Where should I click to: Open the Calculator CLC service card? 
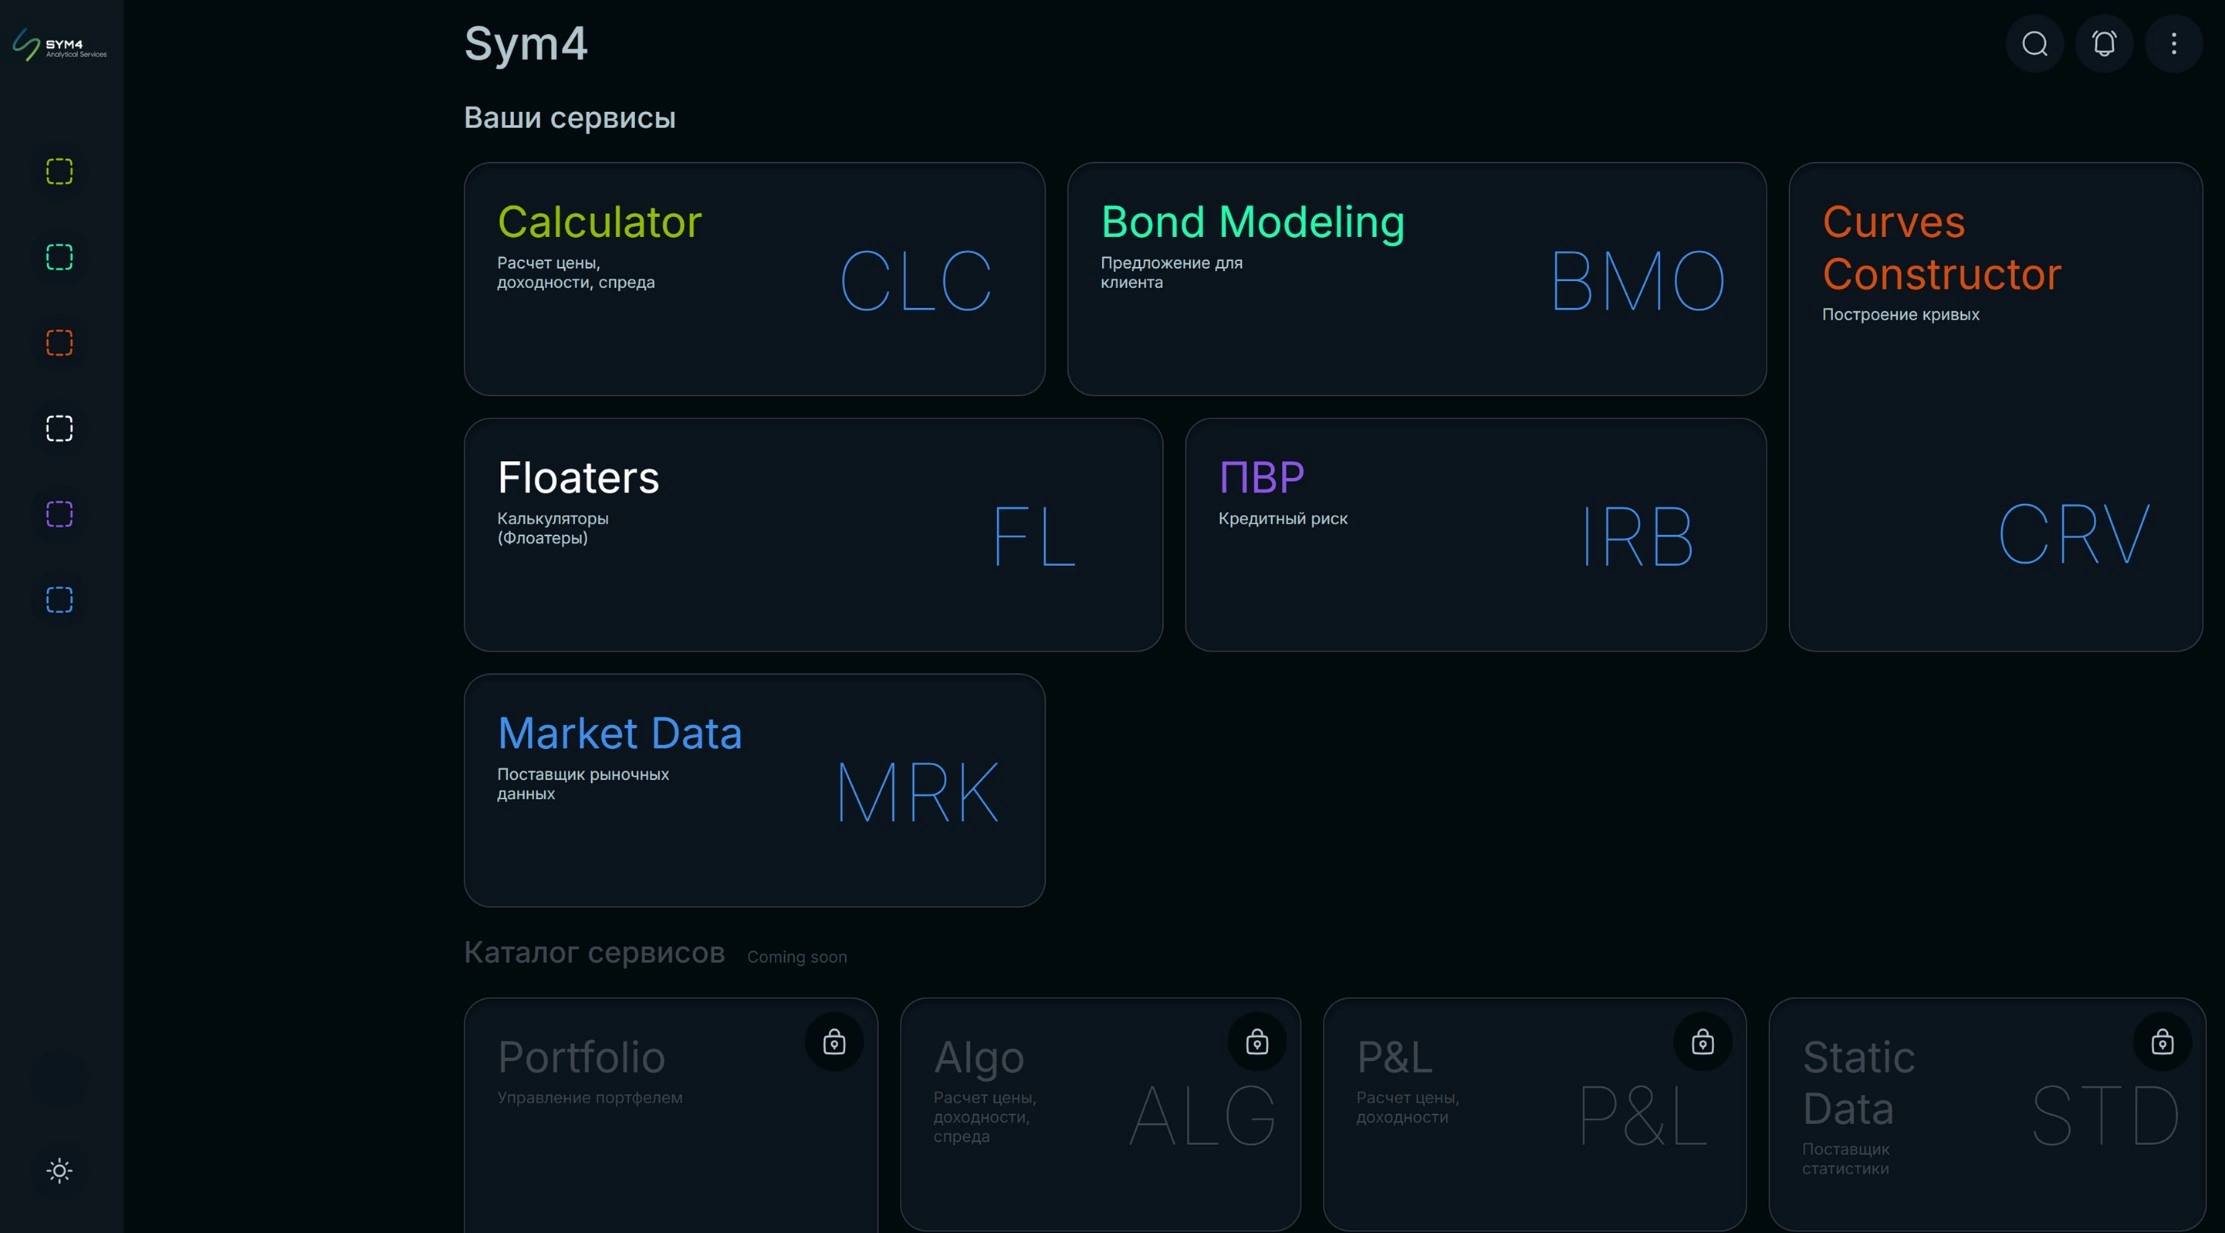click(754, 279)
